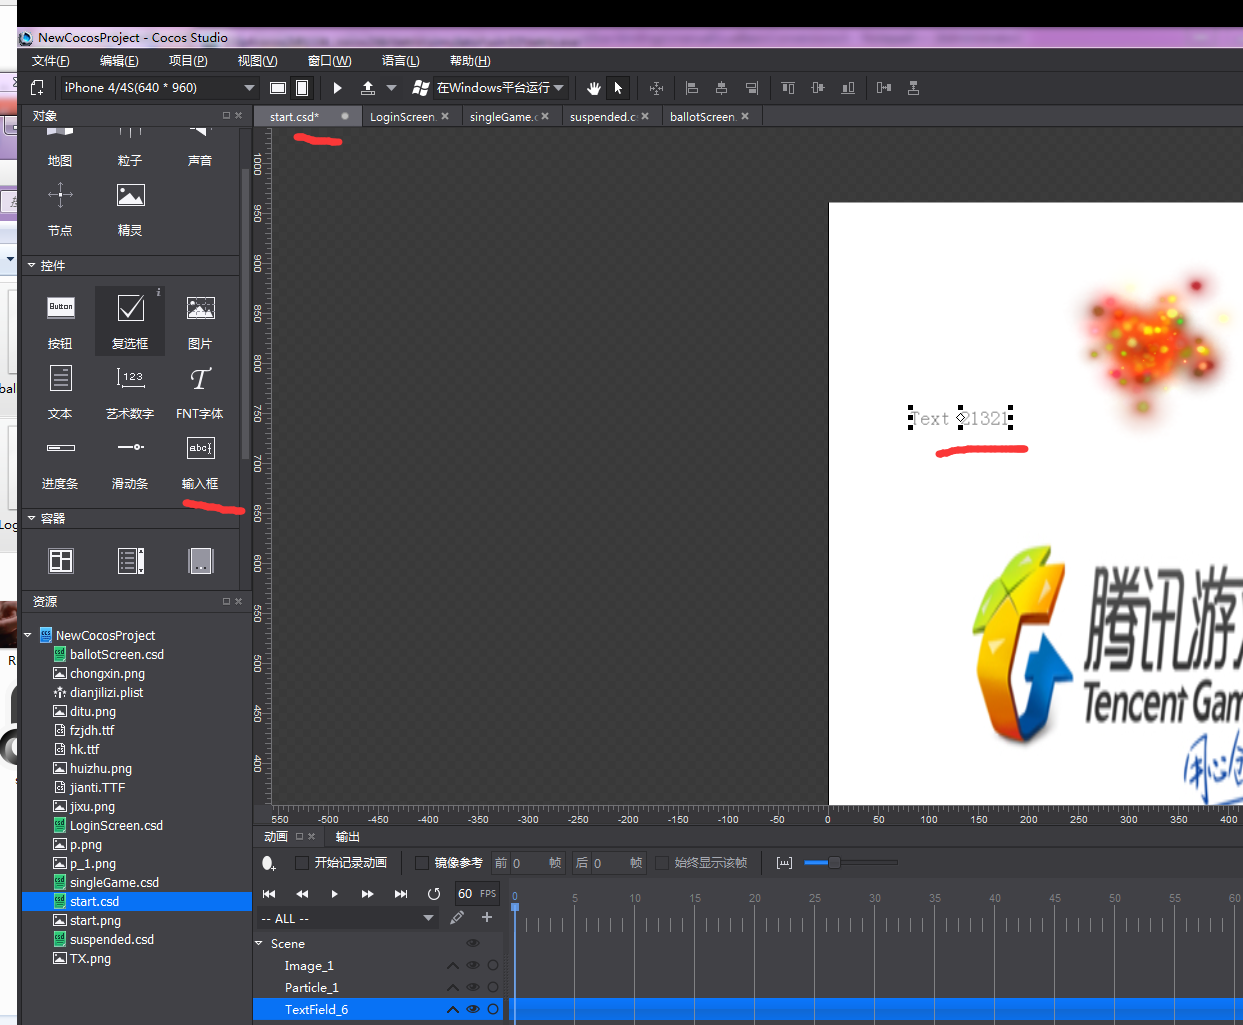This screenshot has width=1243, height=1025.
Task: Adjust the timeline zoom slider
Action: click(x=834, y=862)
